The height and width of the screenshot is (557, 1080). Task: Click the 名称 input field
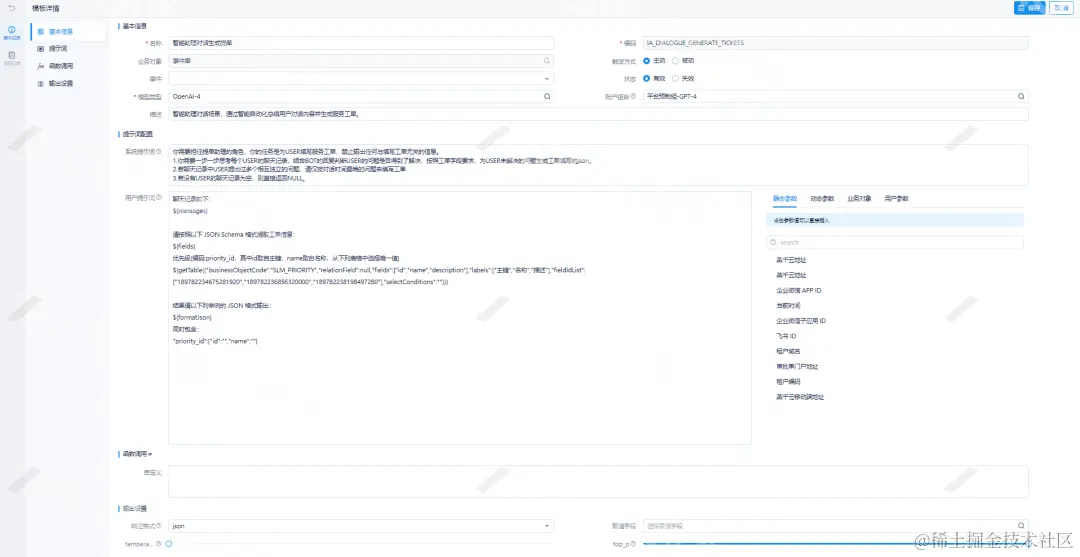click(361, 43)
